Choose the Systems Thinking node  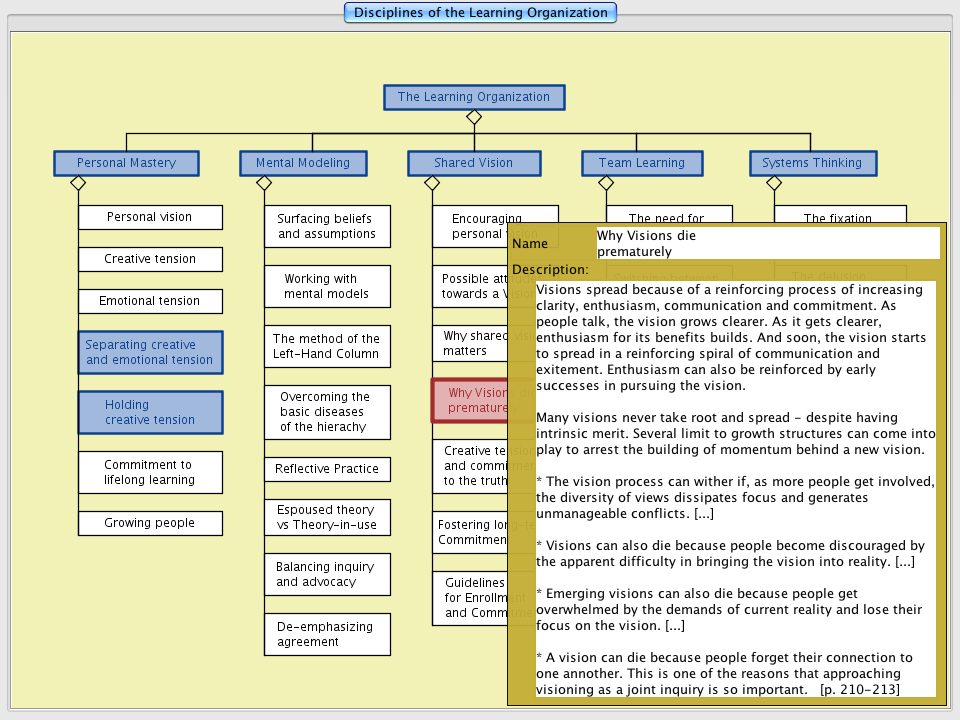812,163
